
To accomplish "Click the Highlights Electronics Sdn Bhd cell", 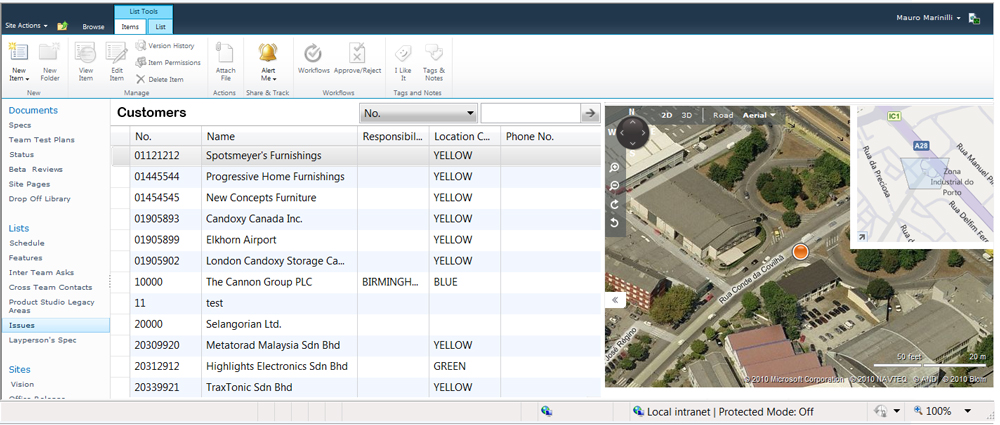I will 277,366.
